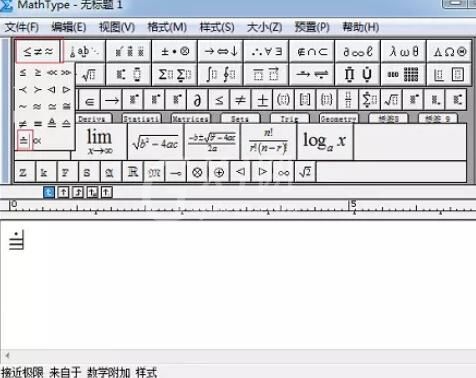Viewport: 476px width, 378px height.
Task: Insert the much-less-than ≪ symbol from palette
Action: click(52, 72)
